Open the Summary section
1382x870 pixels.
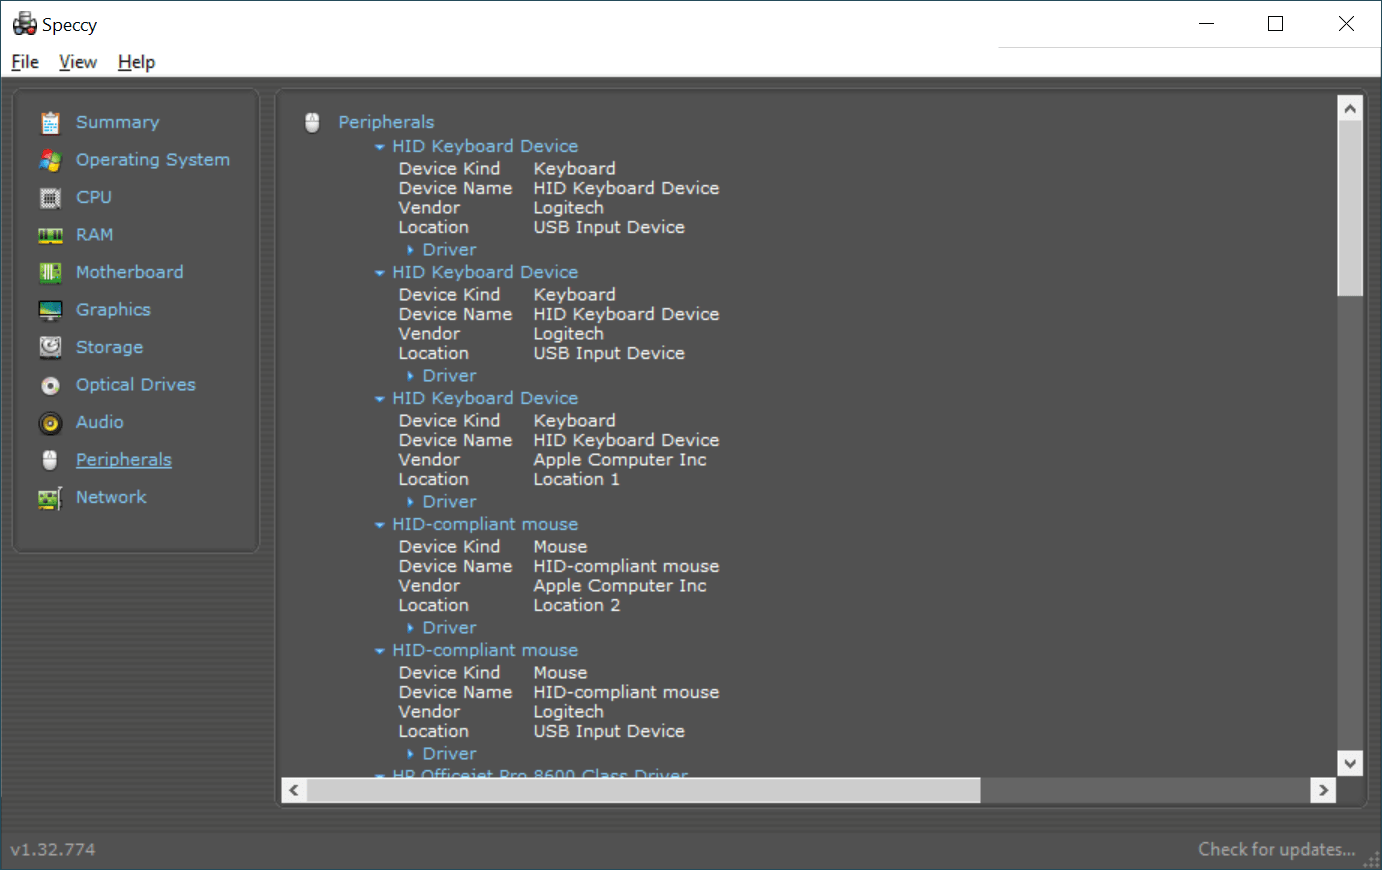coord(118,122)
